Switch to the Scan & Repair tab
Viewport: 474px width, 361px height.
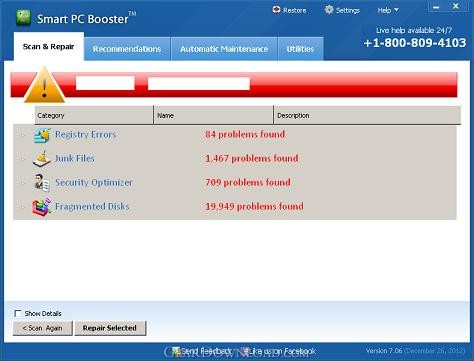tap(49, 47)
